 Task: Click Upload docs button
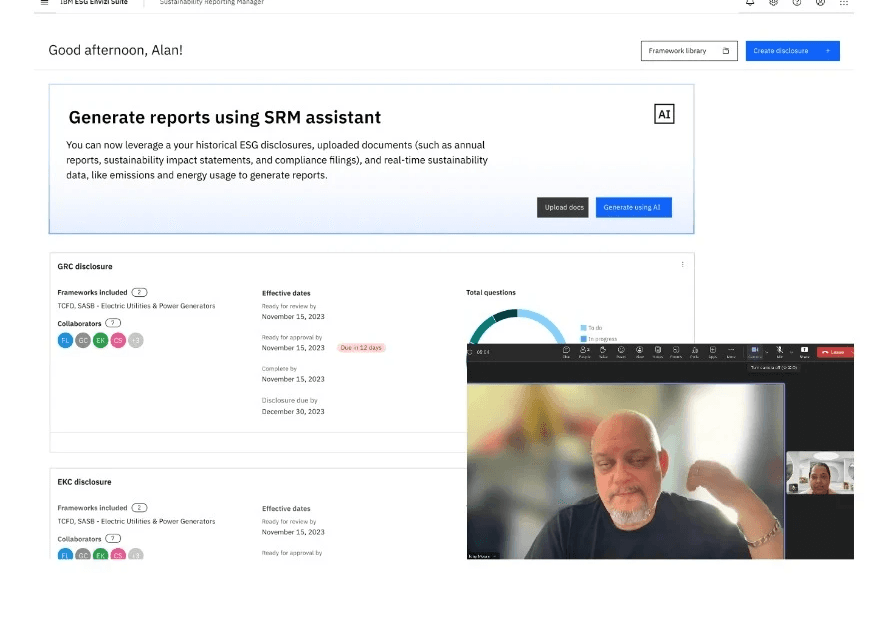pyautogui.click(x=562, y=207)
